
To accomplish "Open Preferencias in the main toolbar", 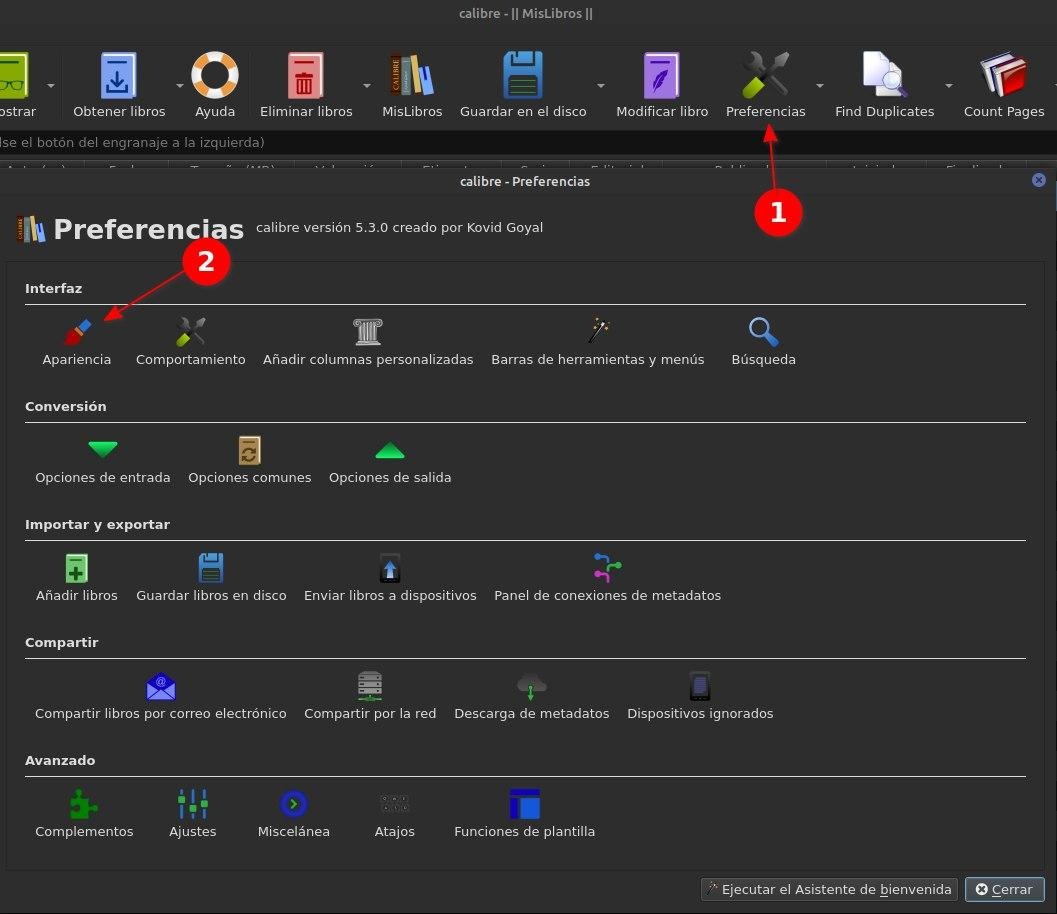I will point(765,85).
